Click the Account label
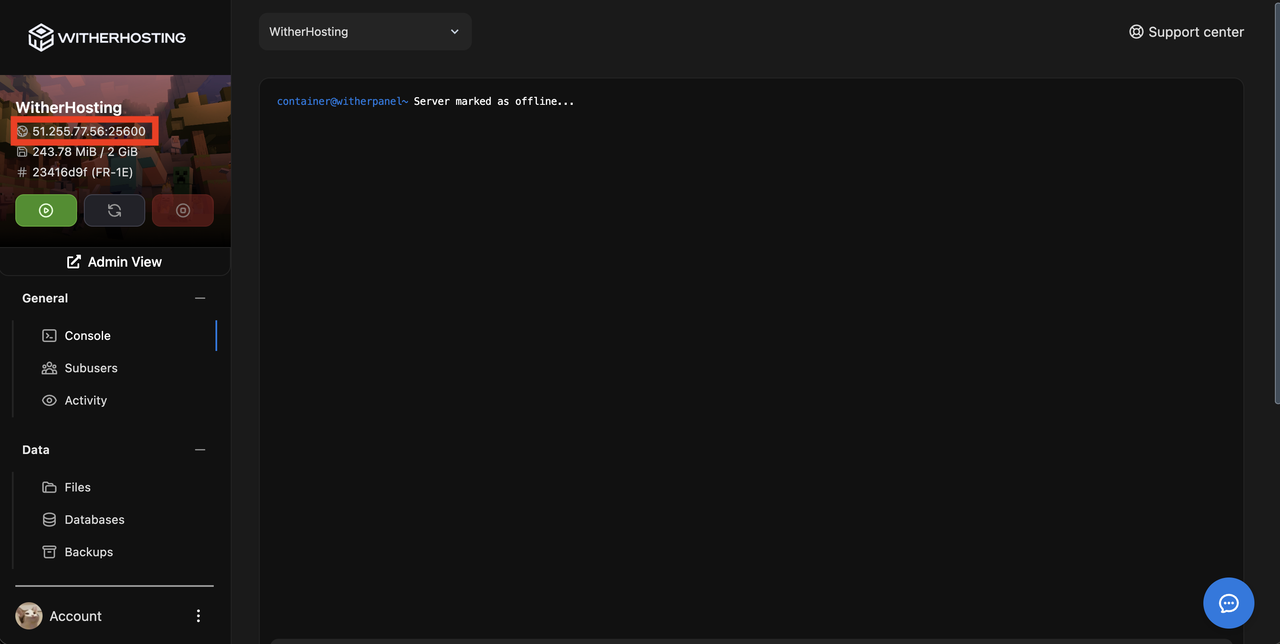This screenshot has height=644, width=1280. (76, 616)
